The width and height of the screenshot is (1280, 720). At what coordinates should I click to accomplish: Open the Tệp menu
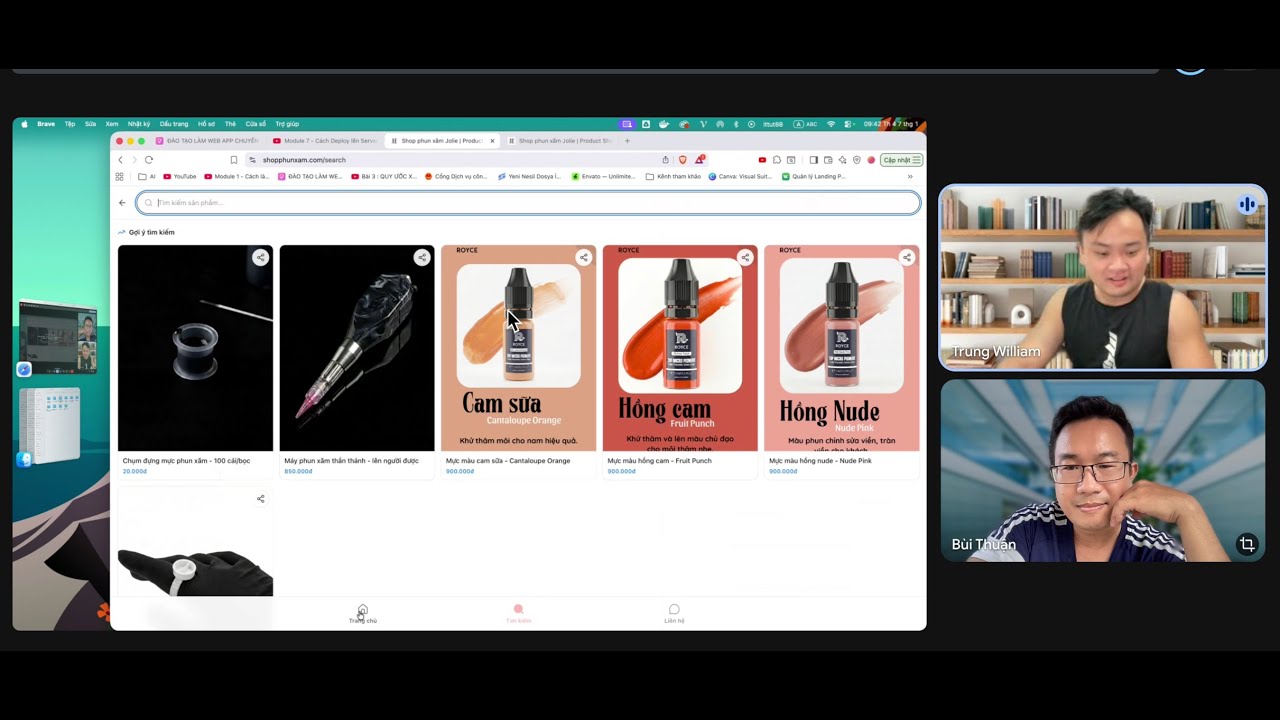click(x=70, y=124)
